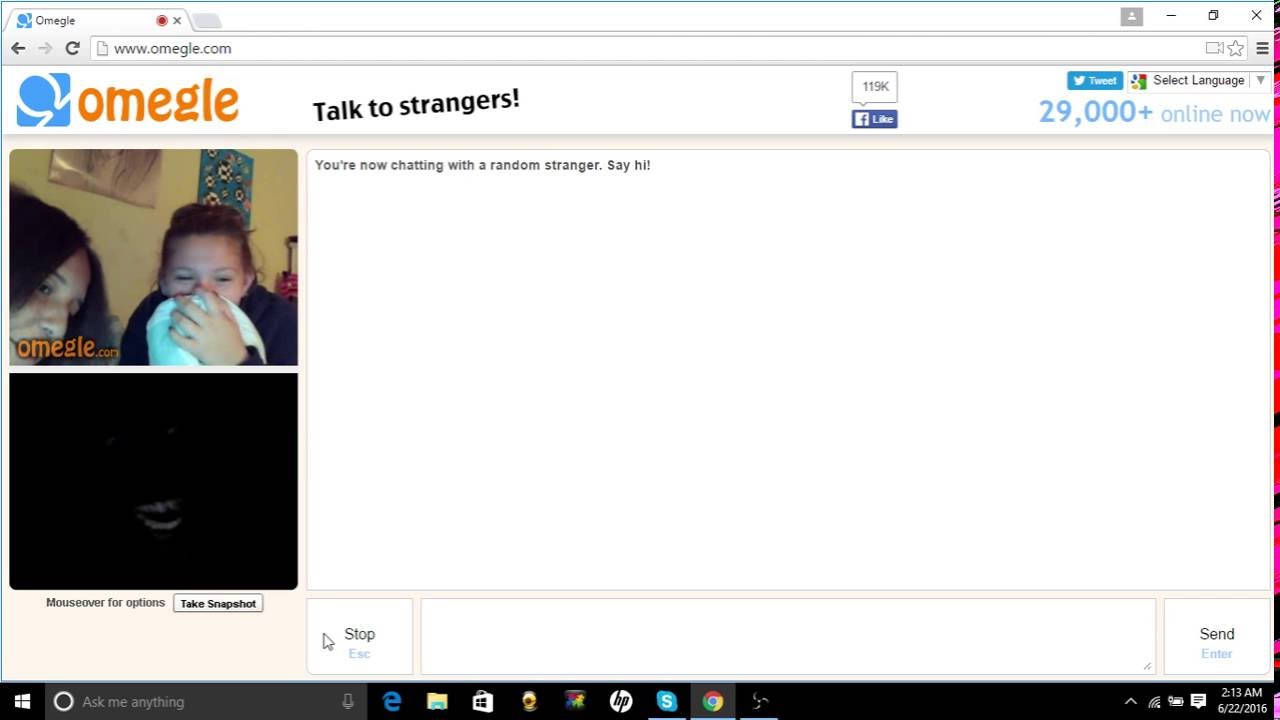The width and height of the screenshot is (1280, 720).
Task: Click the Tweet button
Action: pos(1095,81)
